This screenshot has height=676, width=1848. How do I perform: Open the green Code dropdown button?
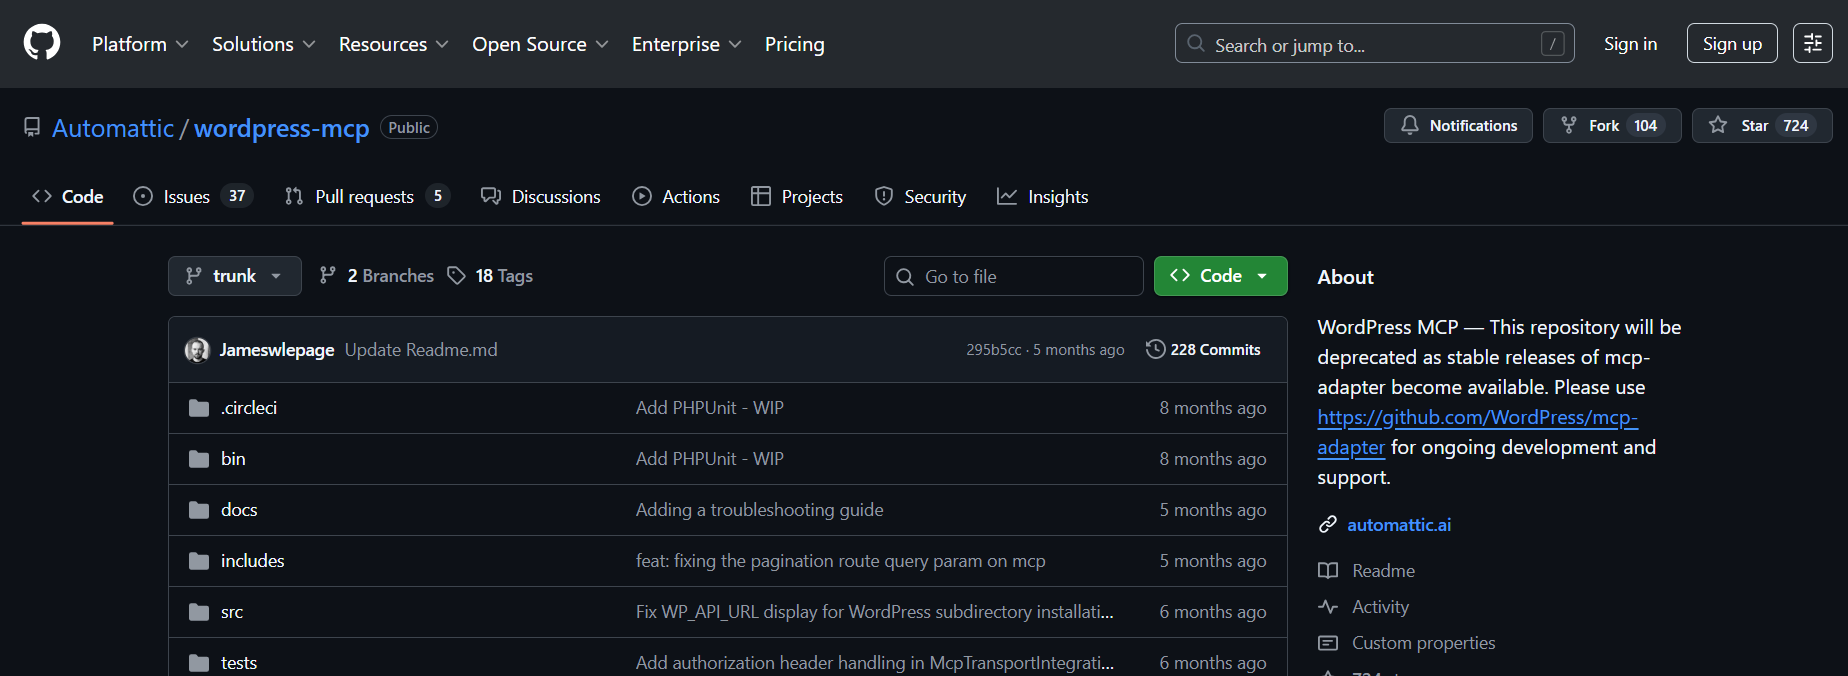coord(1220,276)
